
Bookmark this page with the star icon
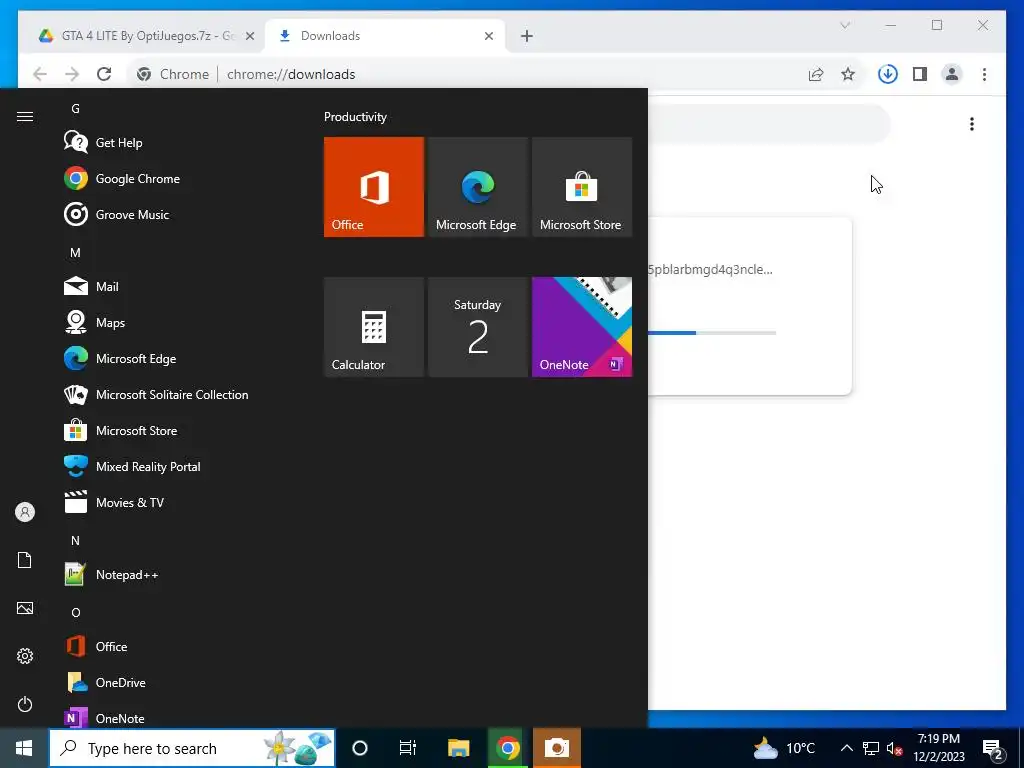848,74
